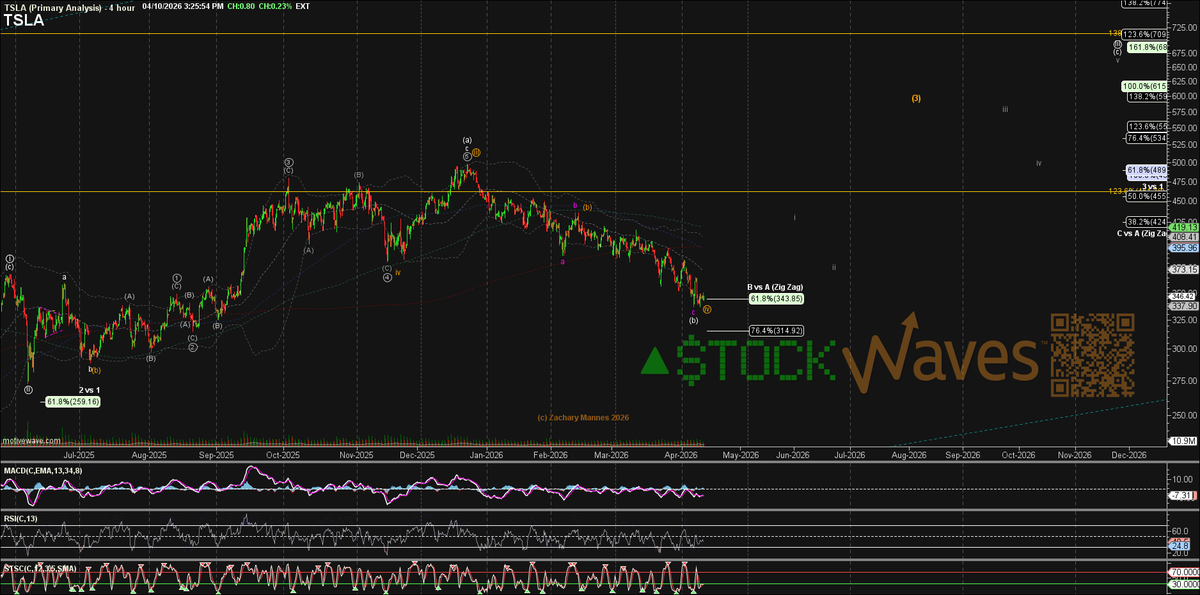
Task: Click the orange (3) wave label
Action: [916, 98]
